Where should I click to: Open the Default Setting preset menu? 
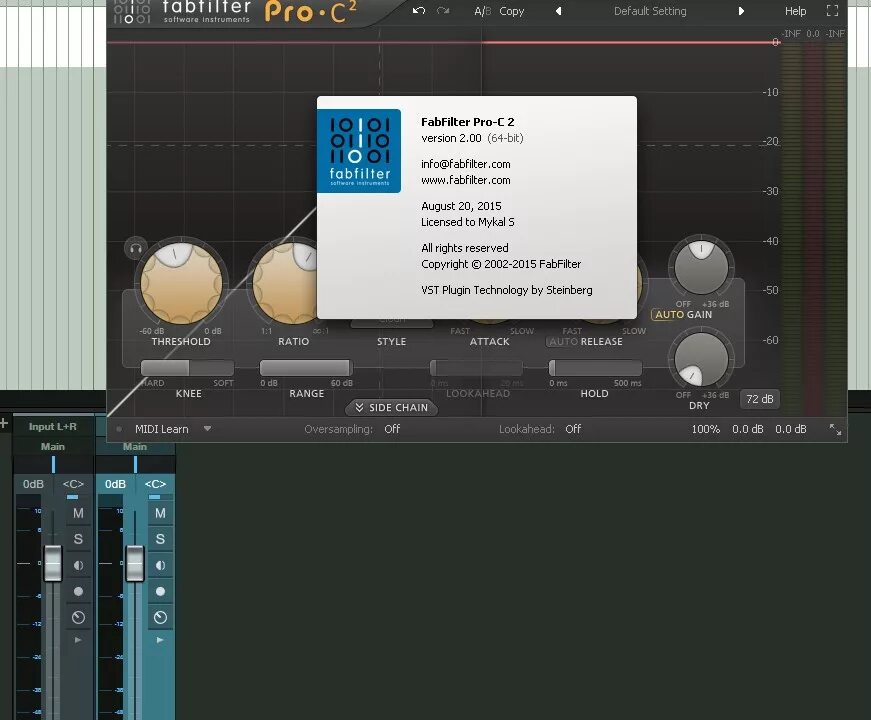[x=650, y=11]
